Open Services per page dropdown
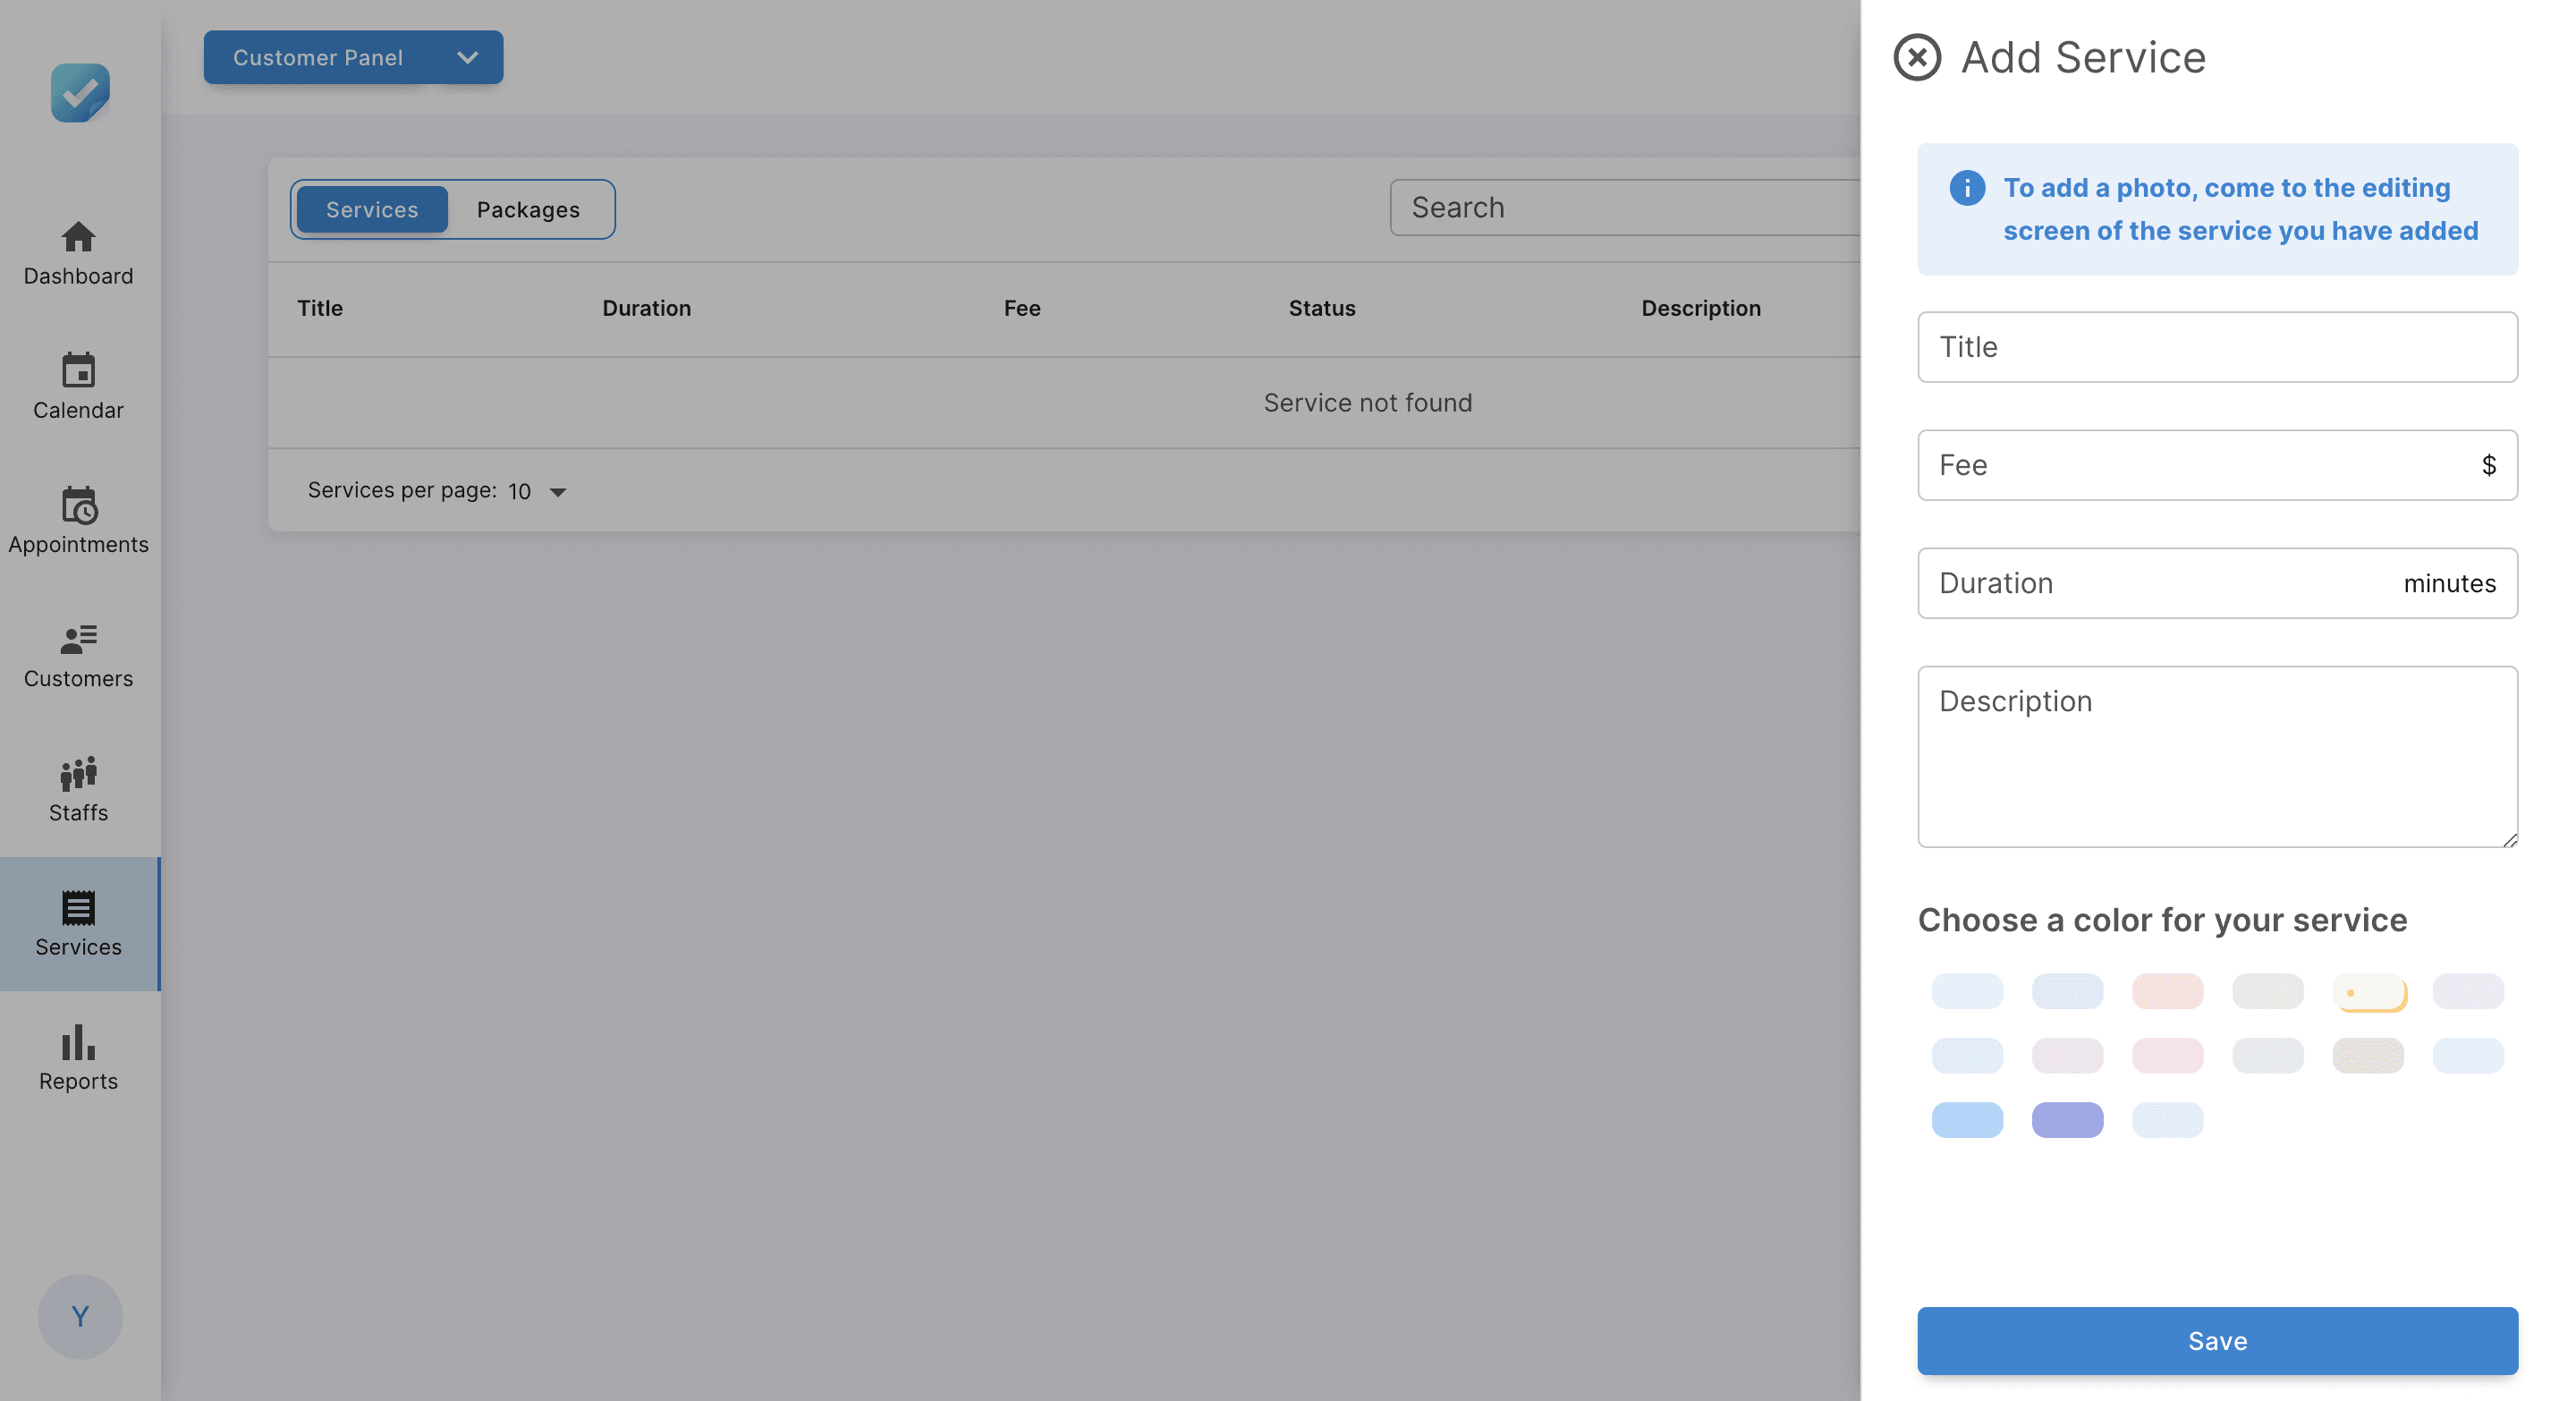The image size is (2576, 1401). (x=537, y=491)
